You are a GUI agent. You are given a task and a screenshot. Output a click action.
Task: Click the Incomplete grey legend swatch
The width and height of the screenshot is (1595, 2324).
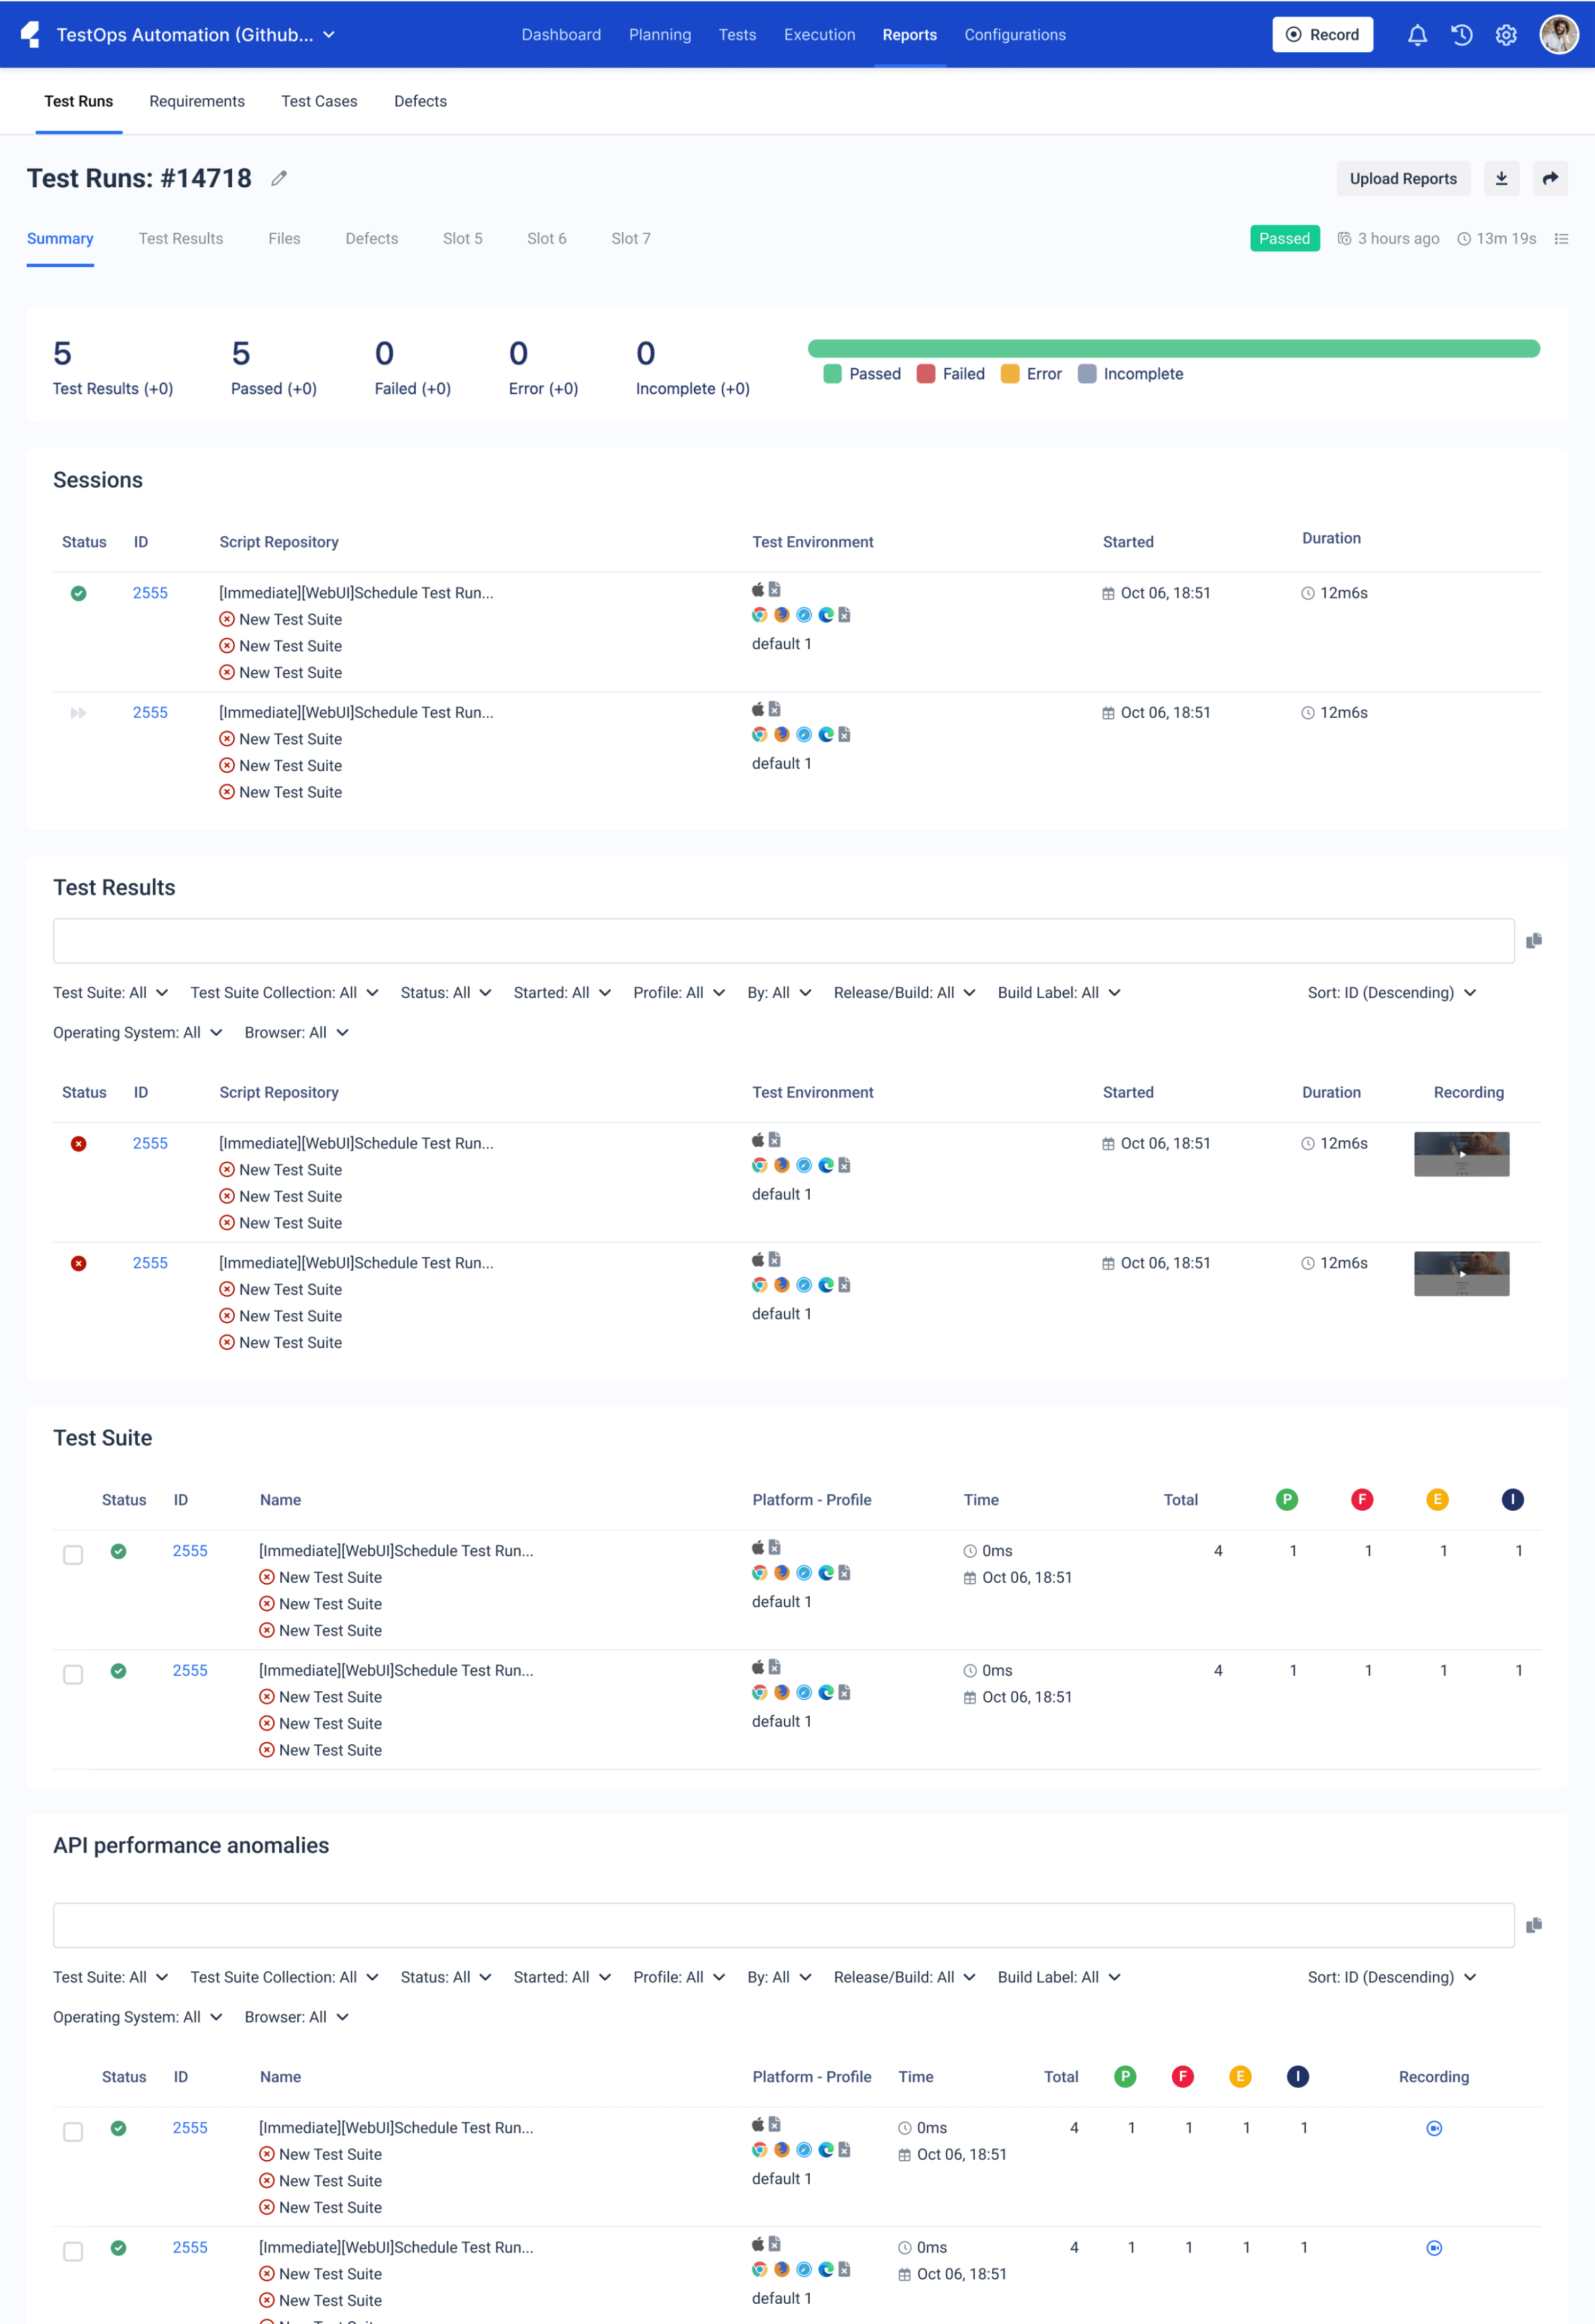click(x=1087, y=374)
